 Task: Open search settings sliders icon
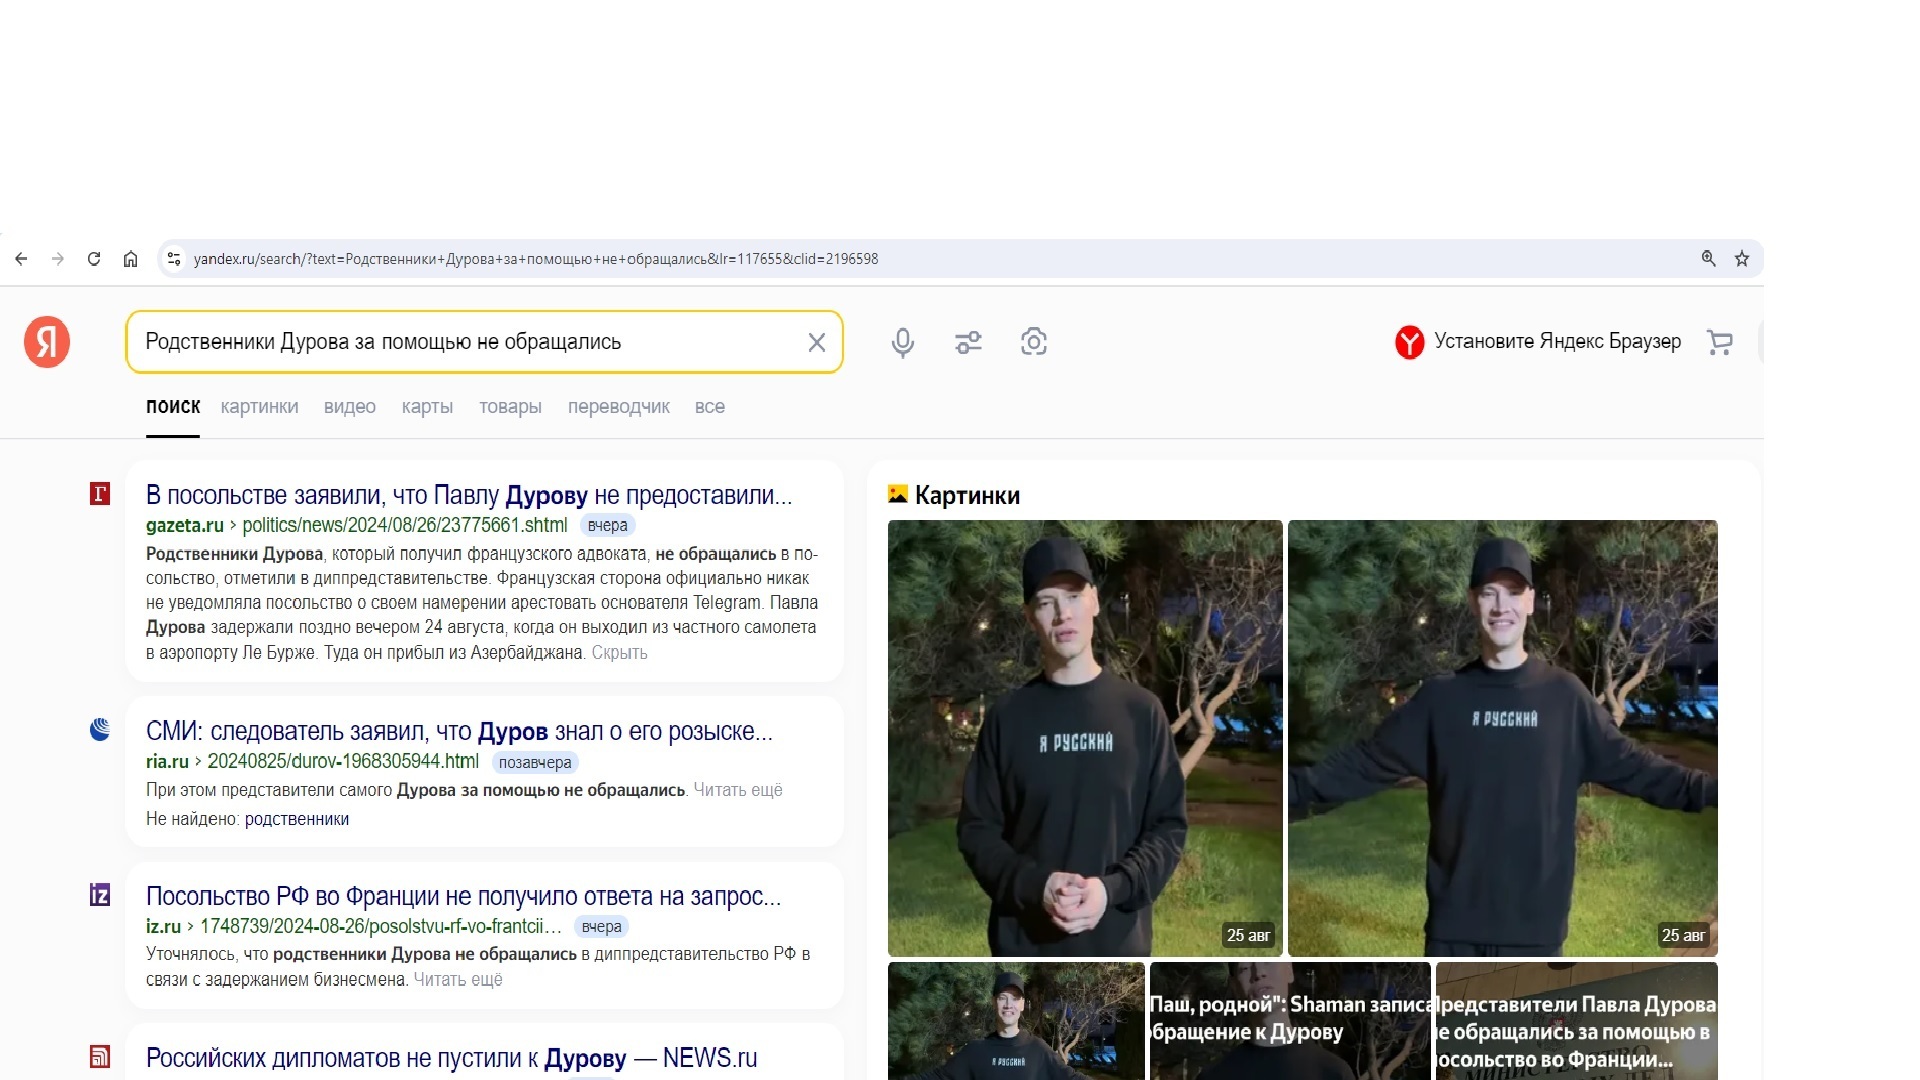pyautogui.click(x=968, y=342)
